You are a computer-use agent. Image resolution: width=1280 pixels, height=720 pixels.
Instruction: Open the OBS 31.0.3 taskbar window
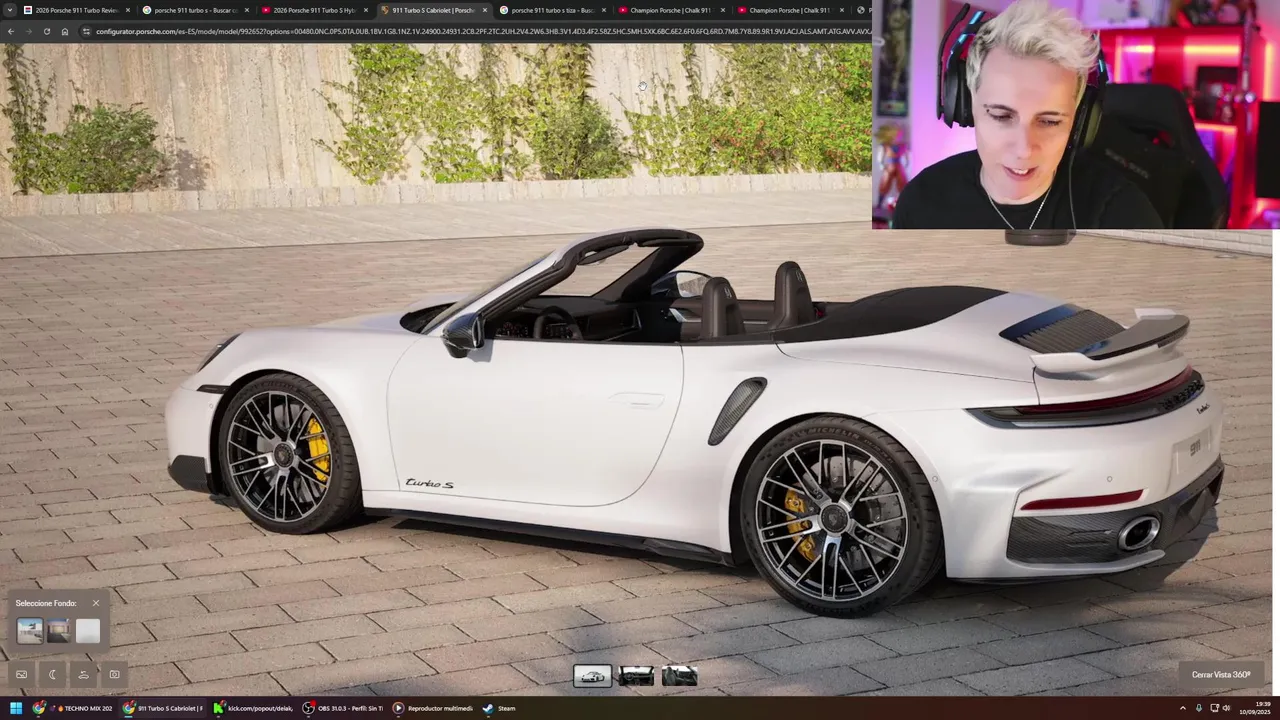[x=344, y=708]
